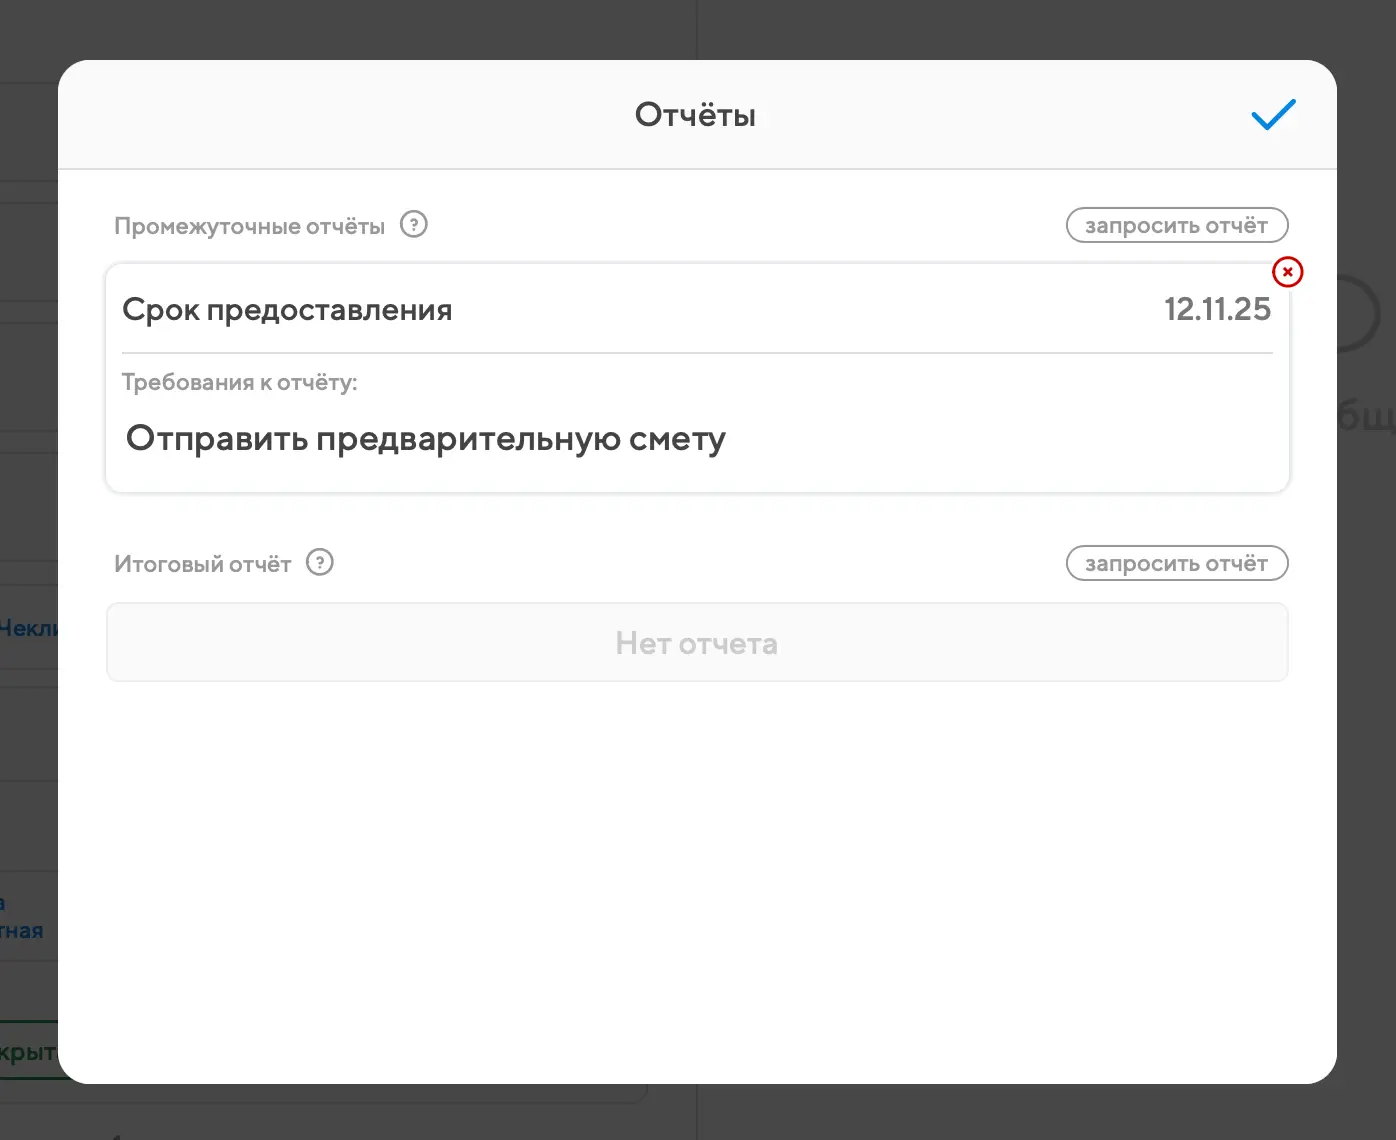This screenshot has height=1140, width=1396.
Task: Click the dimmed circle icon behind dialog's right edge
Action: [x=1360, y=313]
